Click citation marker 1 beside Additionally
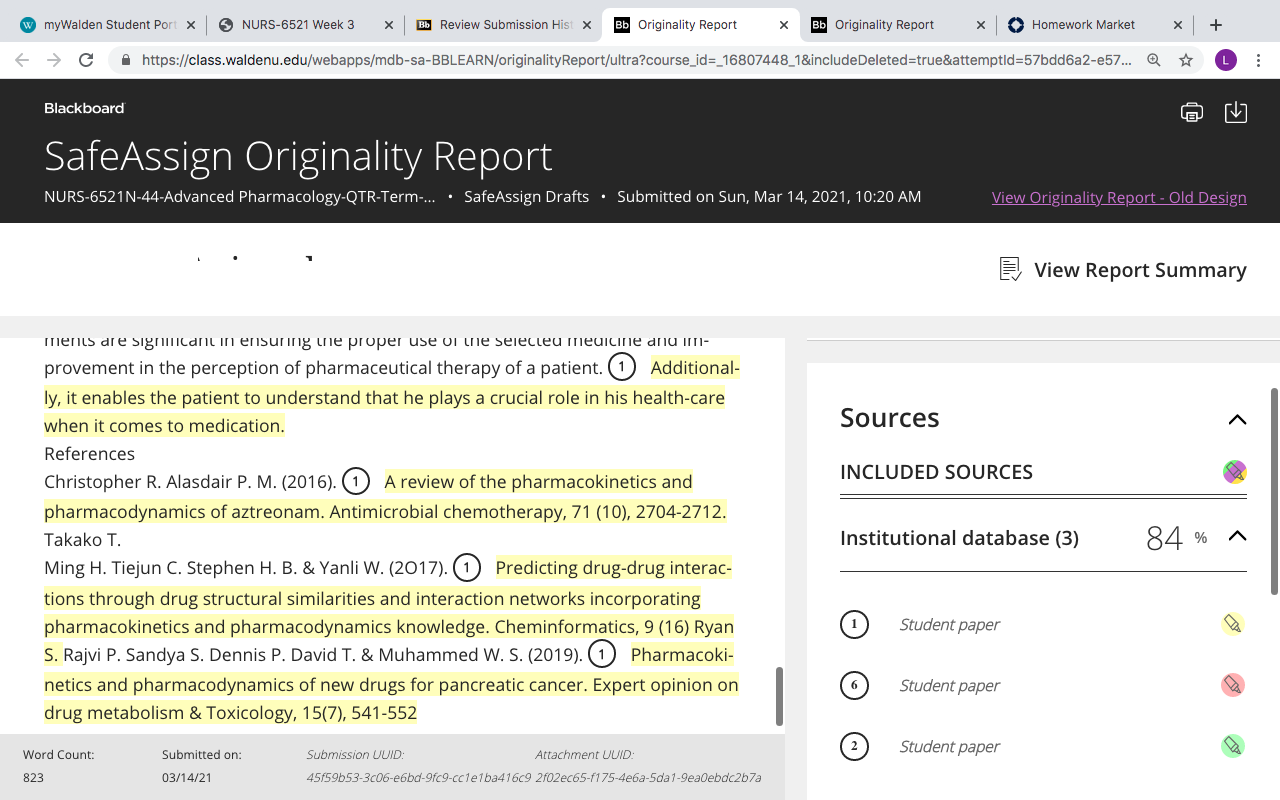Image resolution: width=1280 pixels, height=800 pixels. [x=622, y=367]
